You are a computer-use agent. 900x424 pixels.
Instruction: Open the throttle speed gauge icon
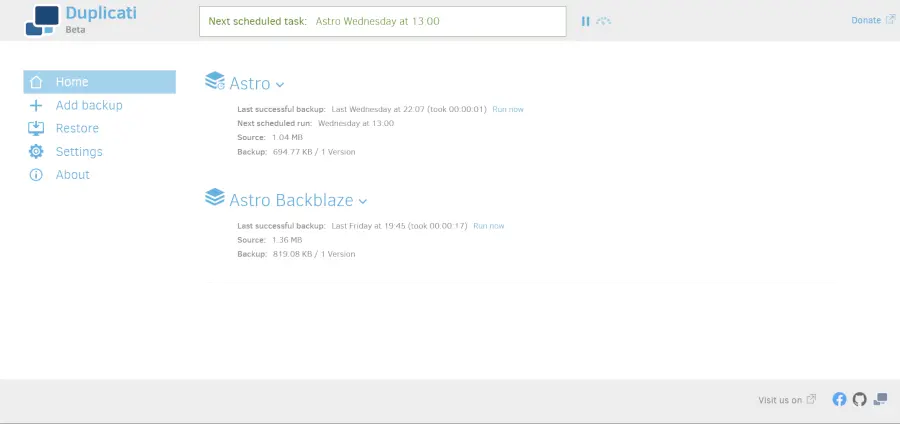(x=603, y=21)
